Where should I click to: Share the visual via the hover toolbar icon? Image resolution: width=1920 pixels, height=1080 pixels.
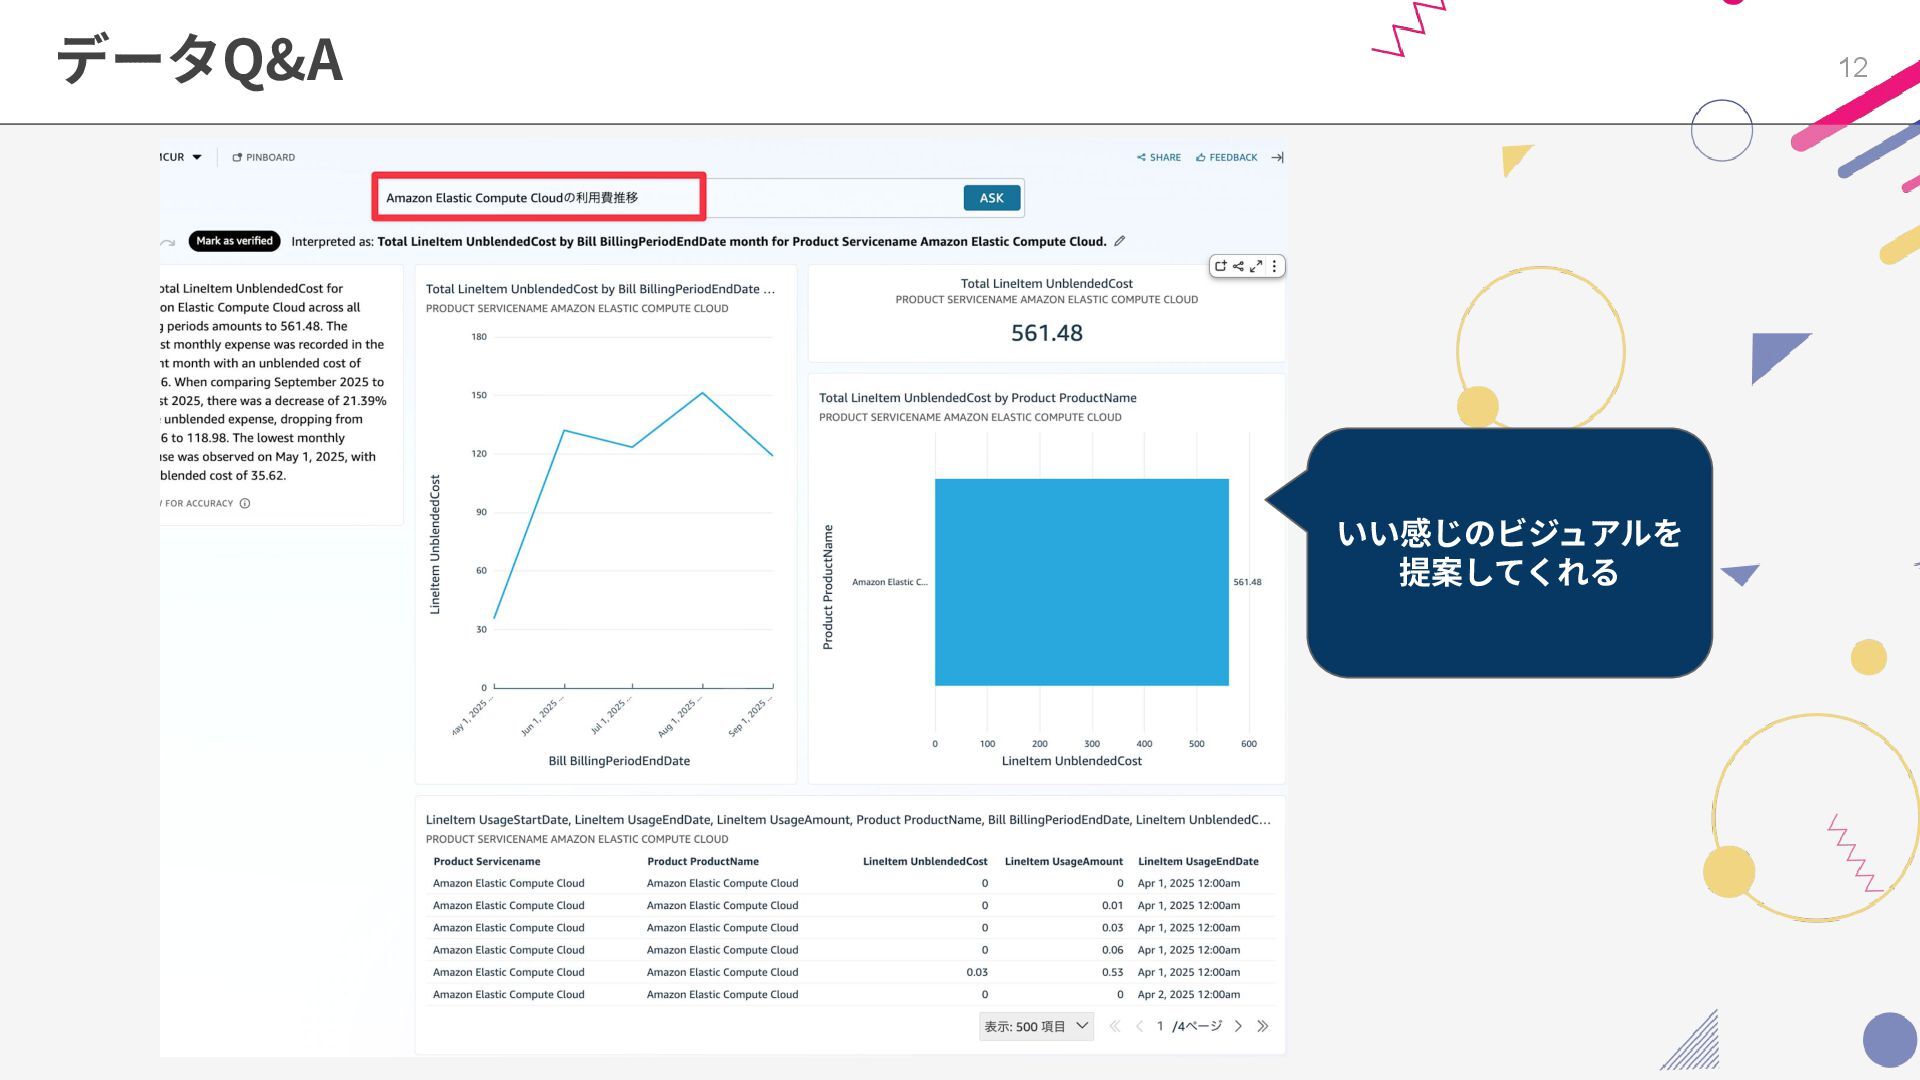click(x=1238, y=266)
